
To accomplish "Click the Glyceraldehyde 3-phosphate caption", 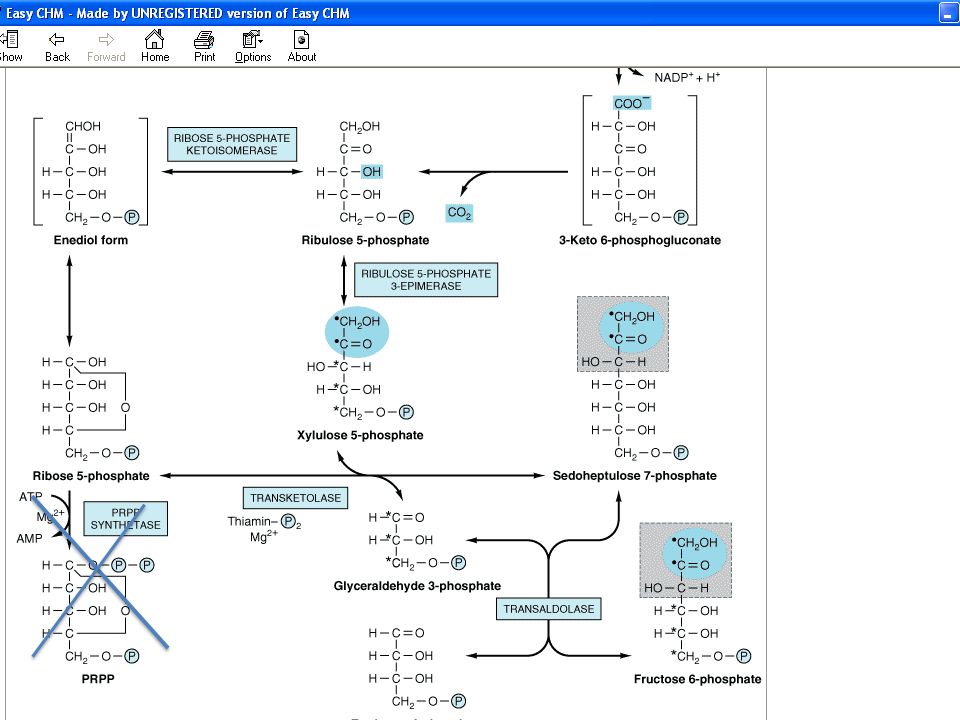I will (x=417, y=586).
